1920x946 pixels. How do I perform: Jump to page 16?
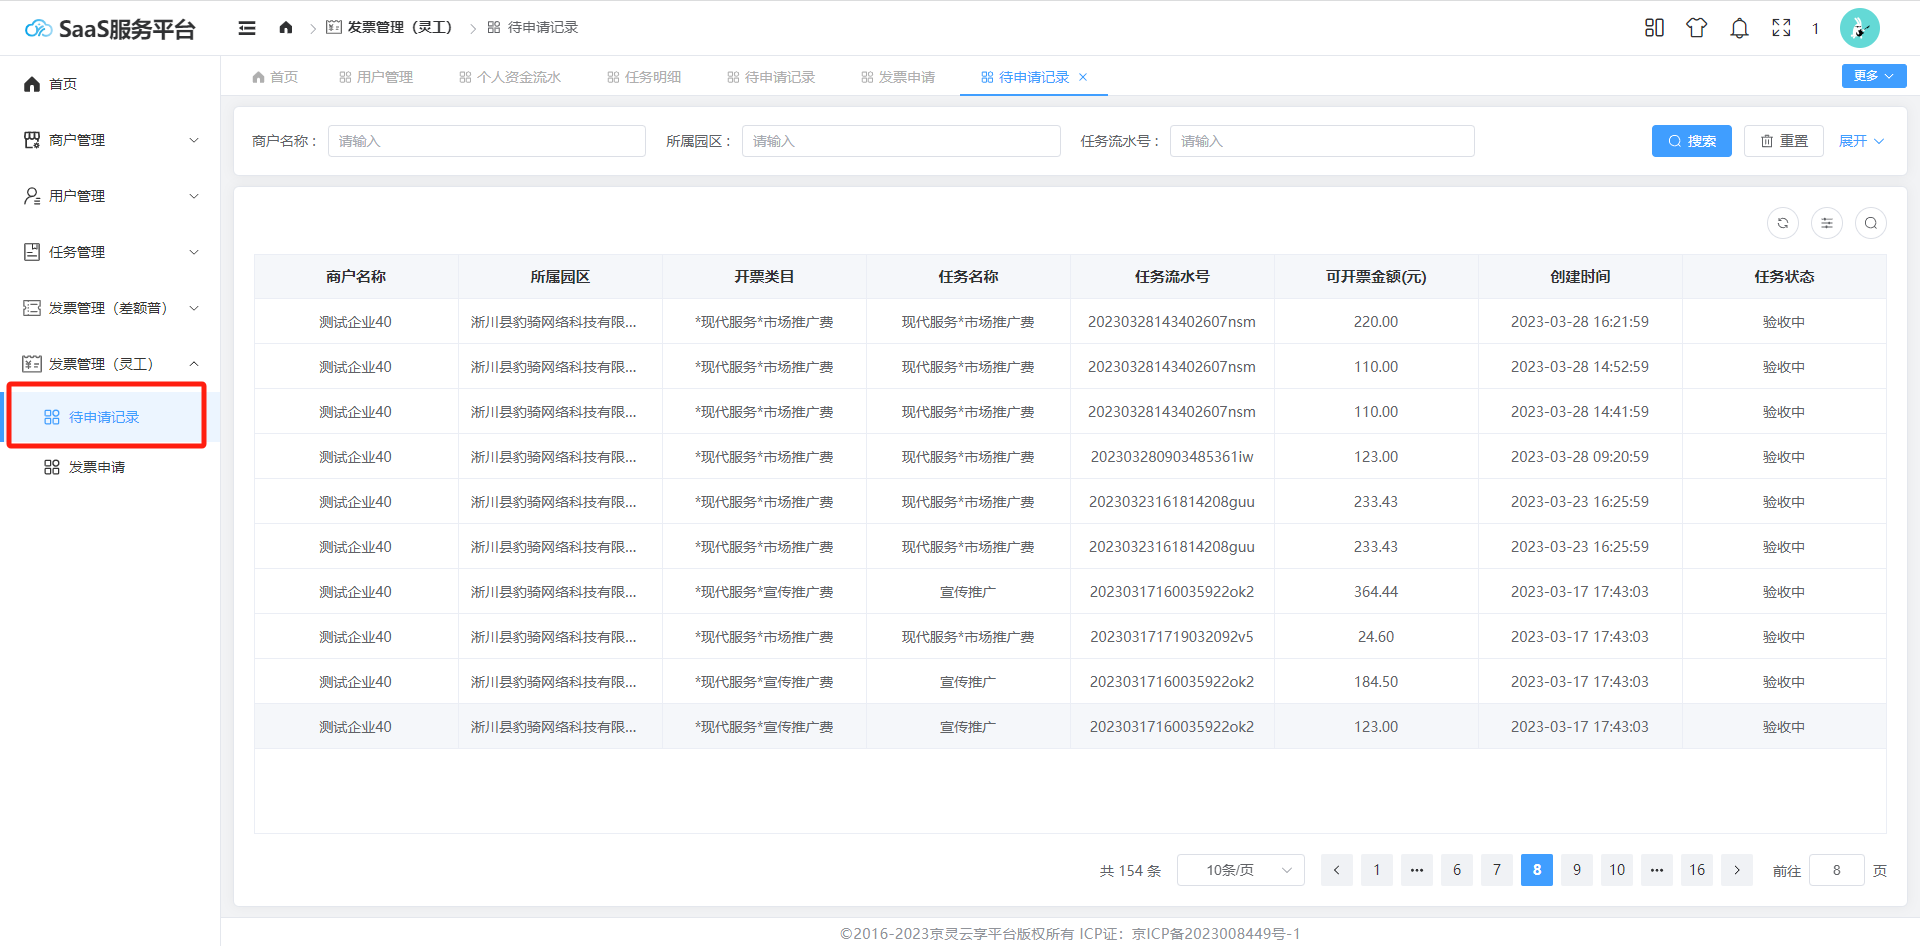1697,870
